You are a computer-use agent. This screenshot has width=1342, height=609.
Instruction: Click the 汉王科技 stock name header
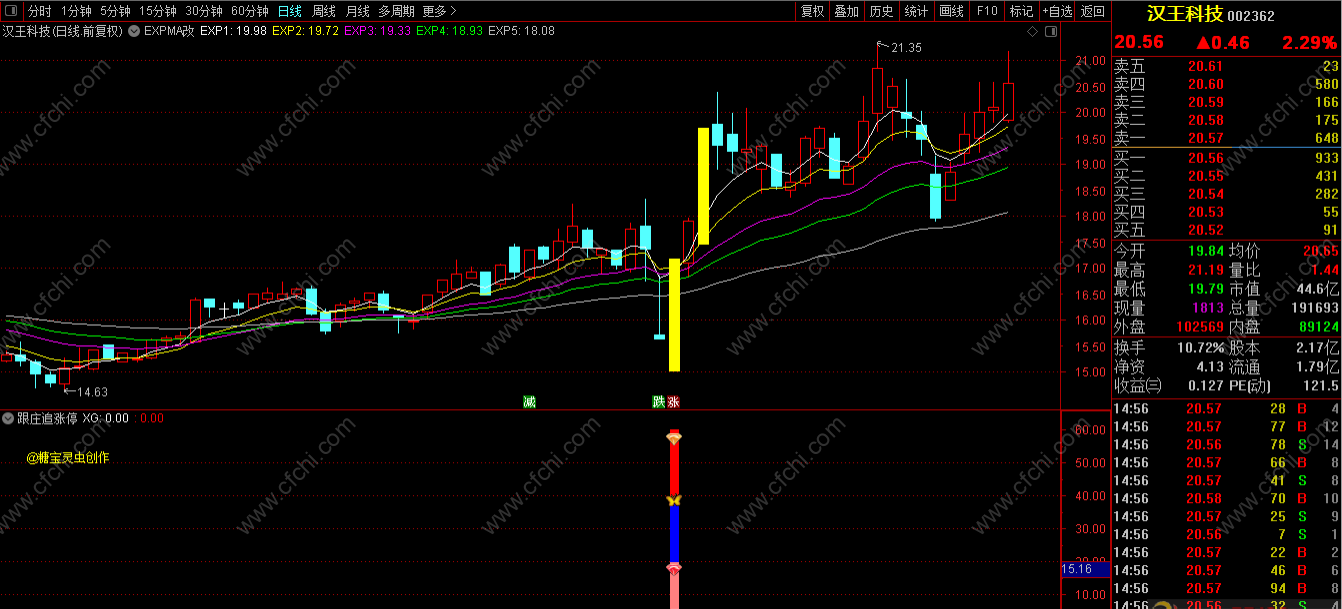(x=1184, y=14)
